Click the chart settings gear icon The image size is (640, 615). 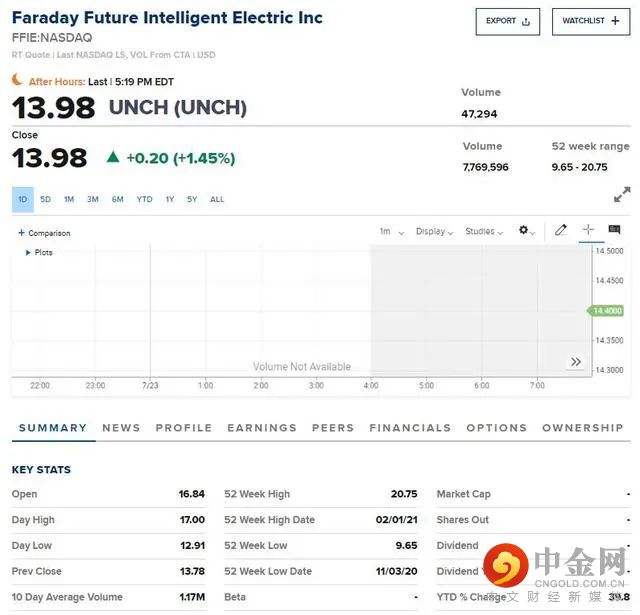tap(524, 231)
